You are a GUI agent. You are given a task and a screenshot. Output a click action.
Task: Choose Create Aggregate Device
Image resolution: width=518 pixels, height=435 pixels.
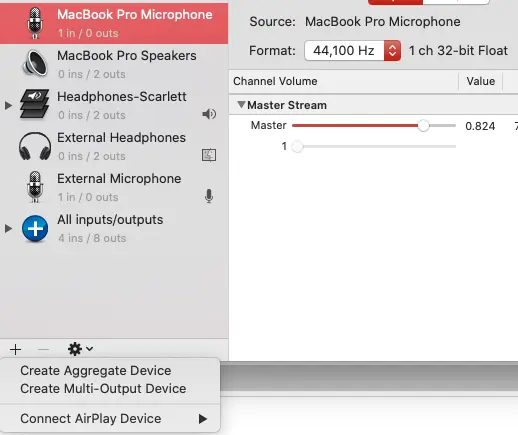(x=96, y=371)
